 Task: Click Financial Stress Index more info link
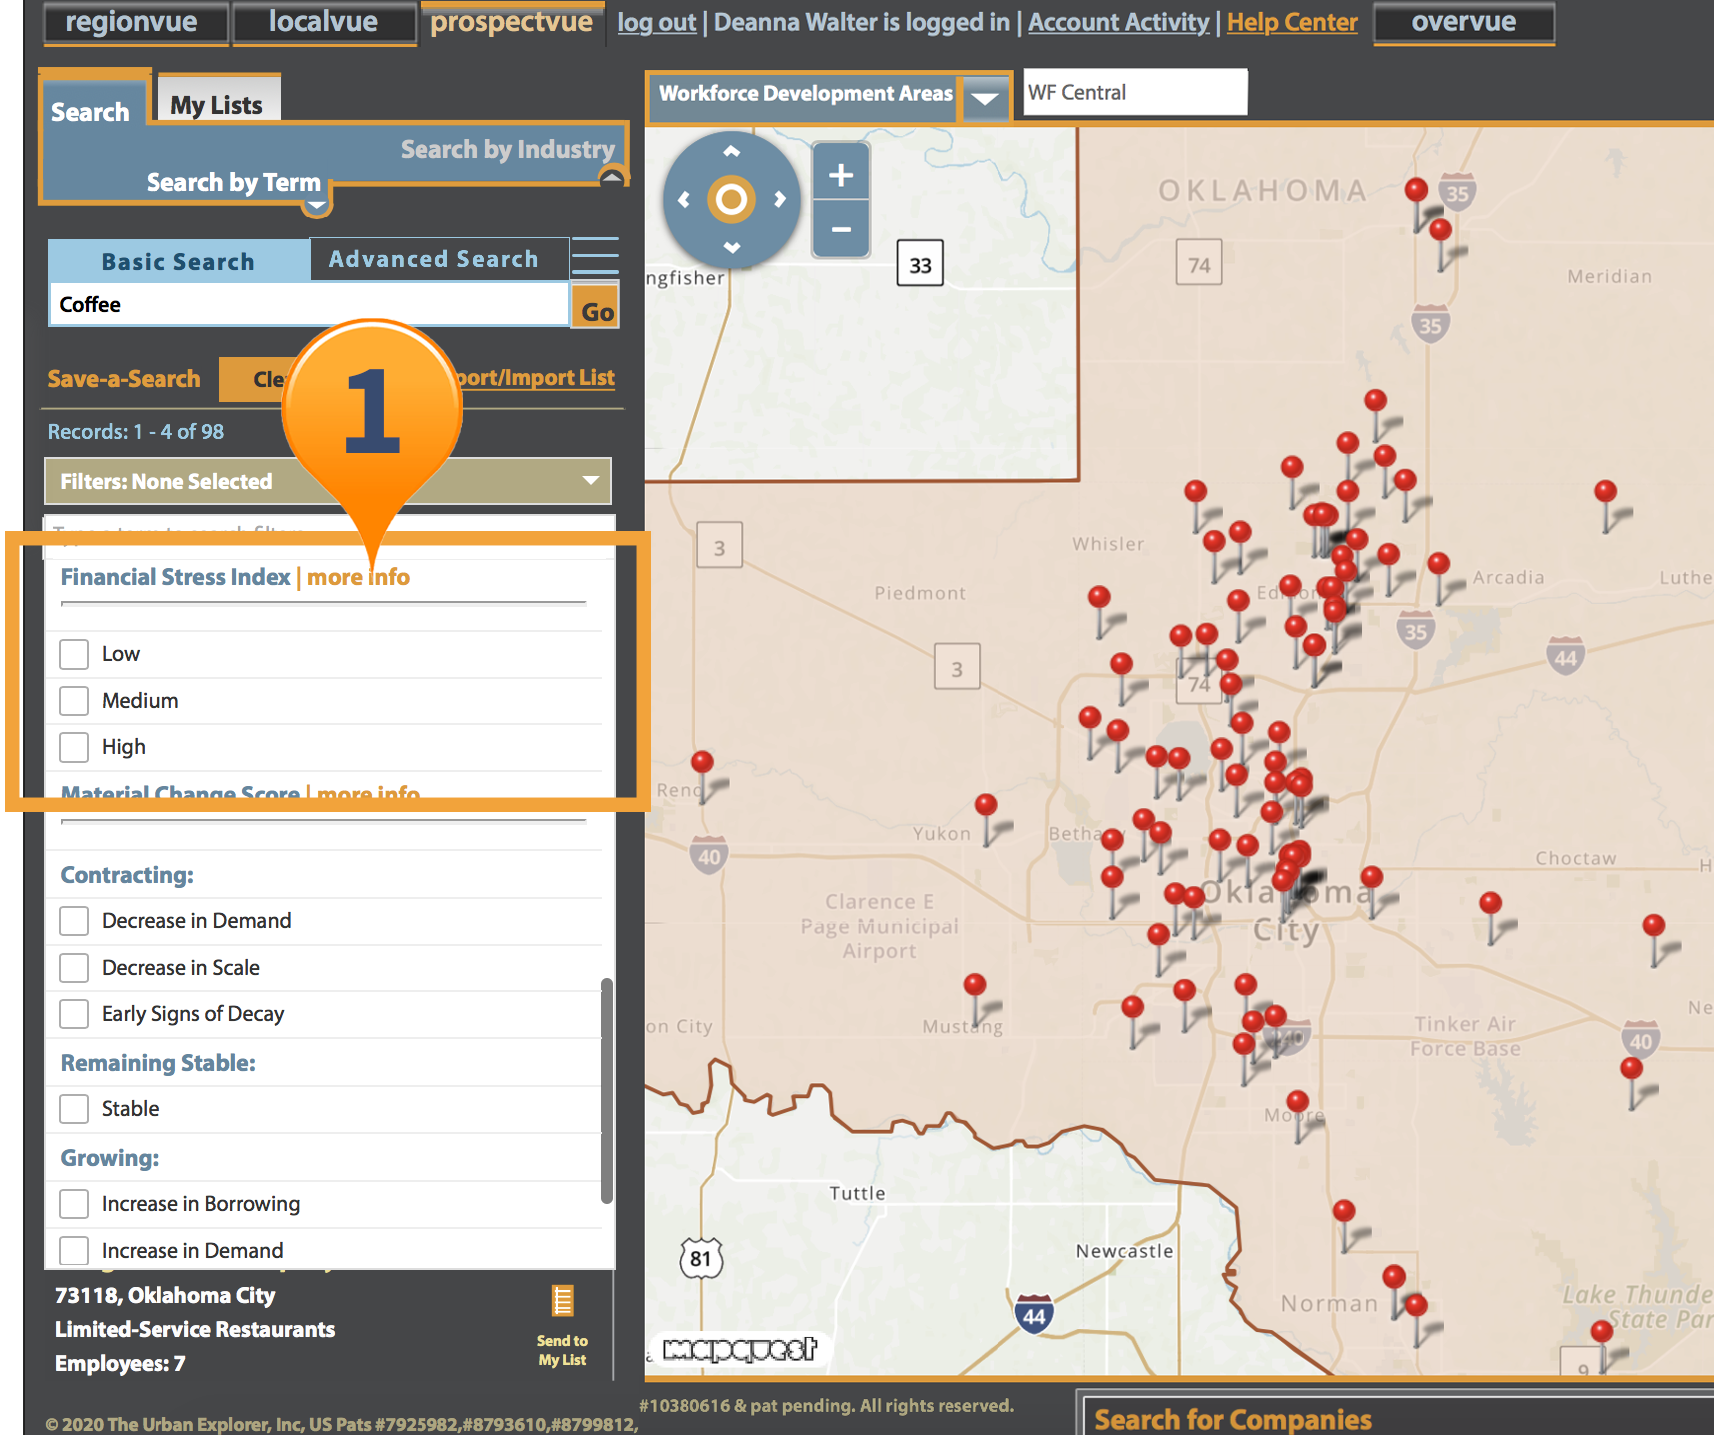pos(358,577)
